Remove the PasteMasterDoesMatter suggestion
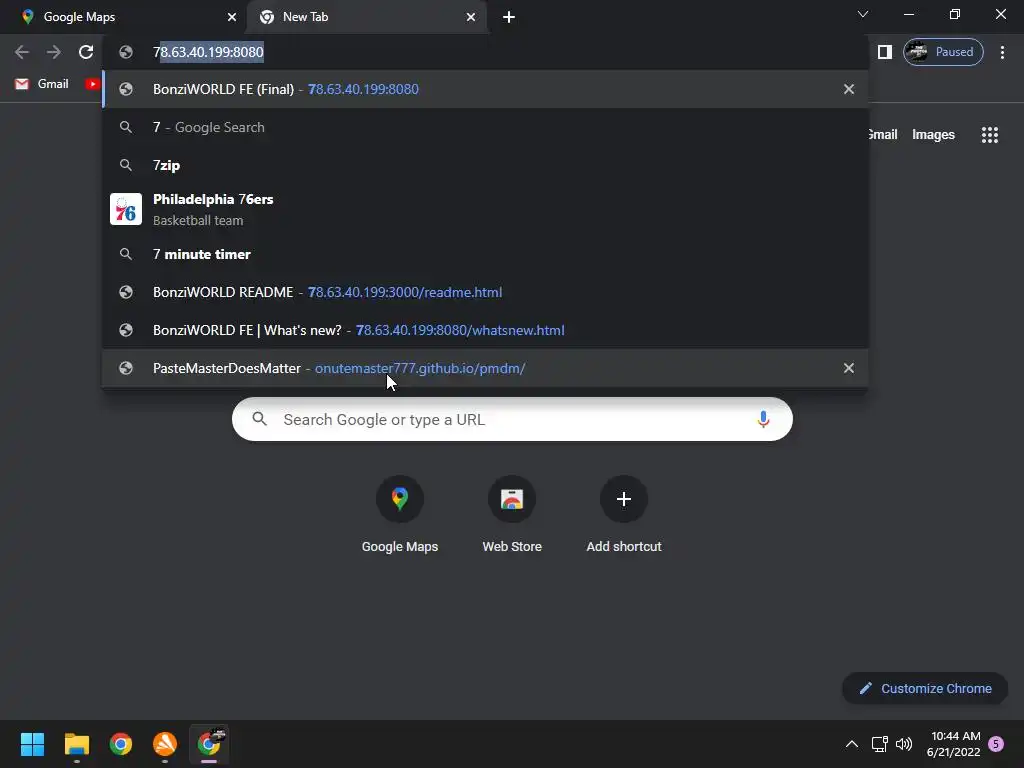 (848, 368)
